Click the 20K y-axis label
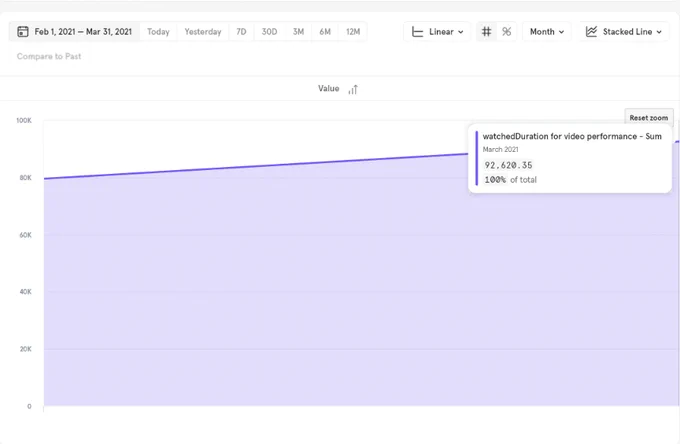Screen dimensions: 680x444 25,349
